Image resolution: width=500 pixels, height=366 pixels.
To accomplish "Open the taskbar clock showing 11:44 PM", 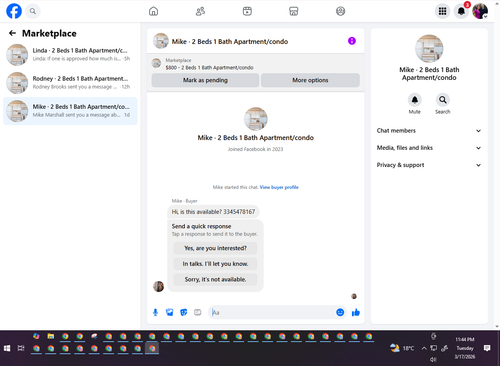I will (465, 348).
